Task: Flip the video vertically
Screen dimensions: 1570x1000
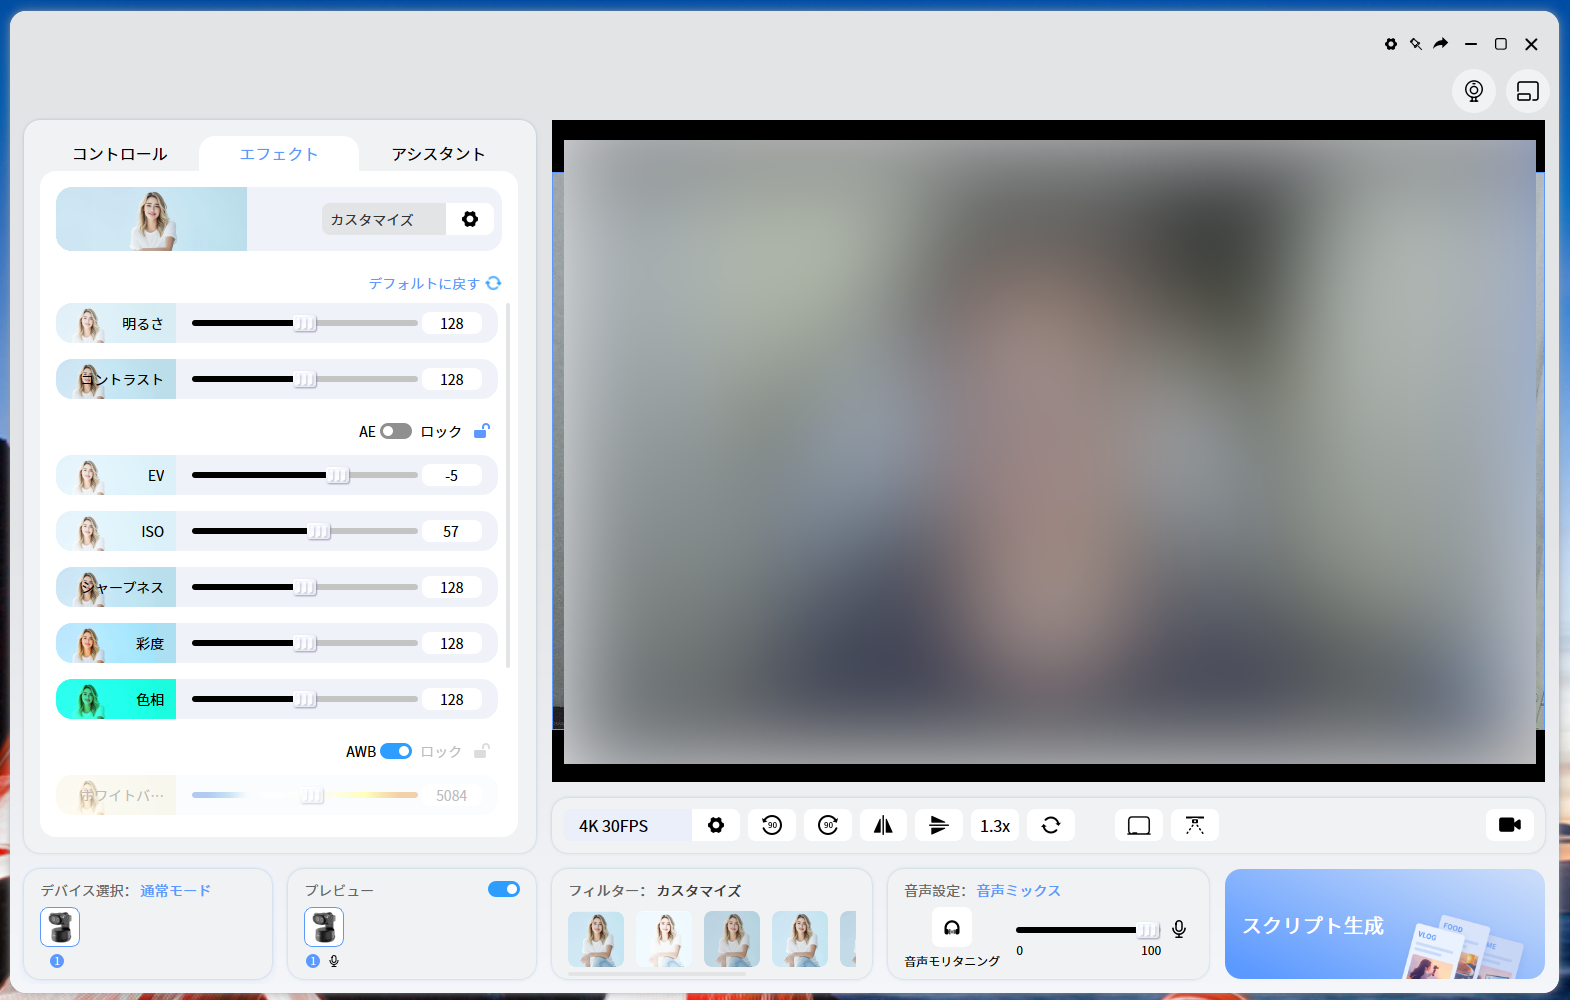Action: coord(939,825)
